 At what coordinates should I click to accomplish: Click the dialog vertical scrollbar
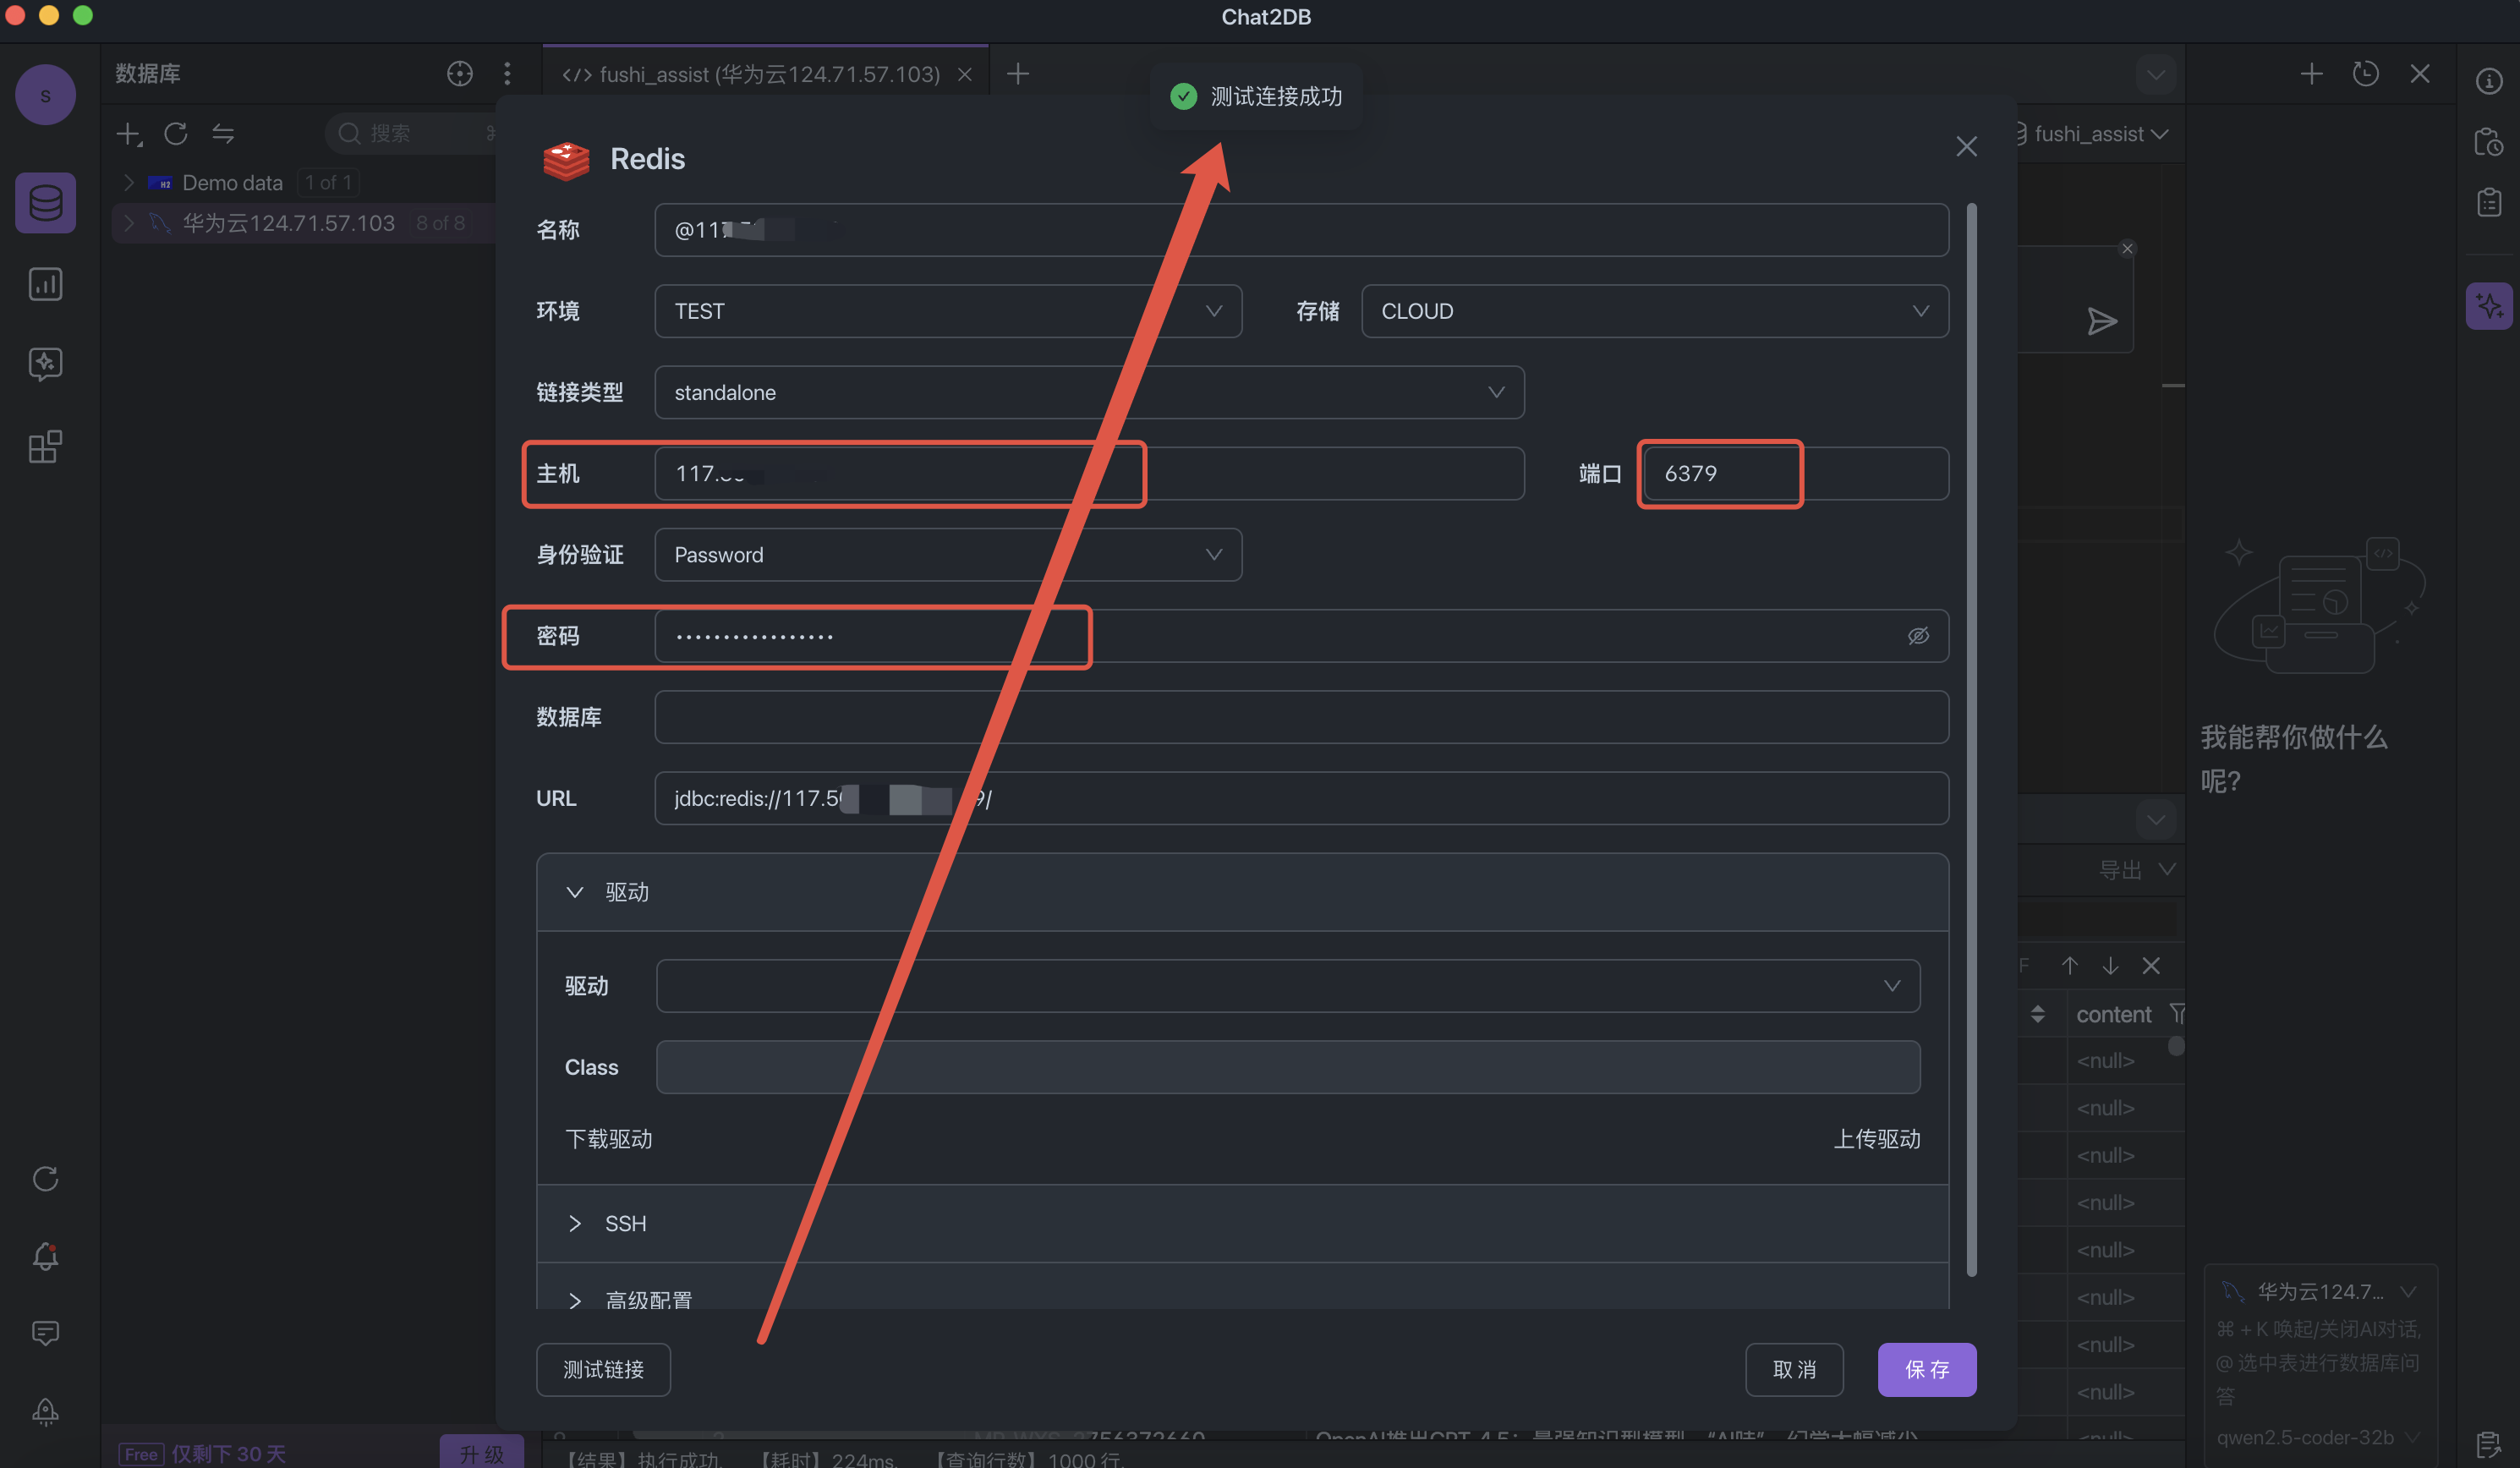coord(1971,740)
